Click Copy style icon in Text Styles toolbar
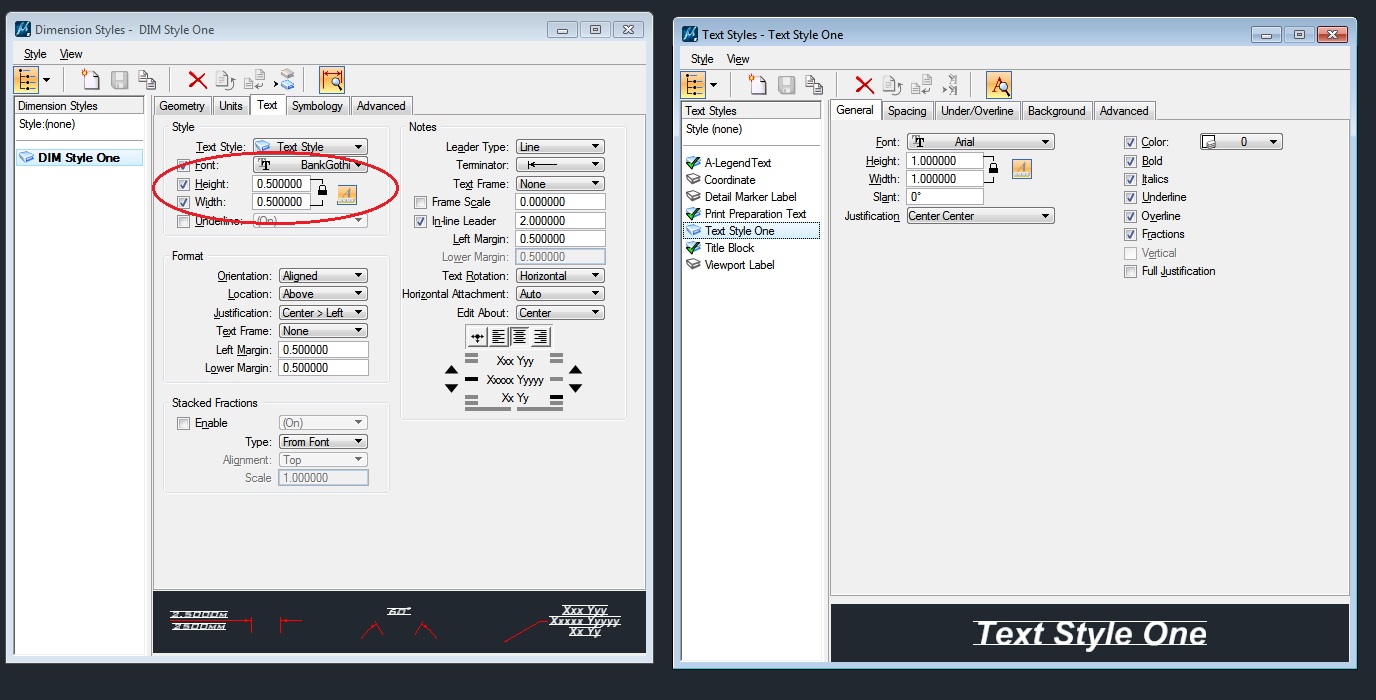 [815, 85]
